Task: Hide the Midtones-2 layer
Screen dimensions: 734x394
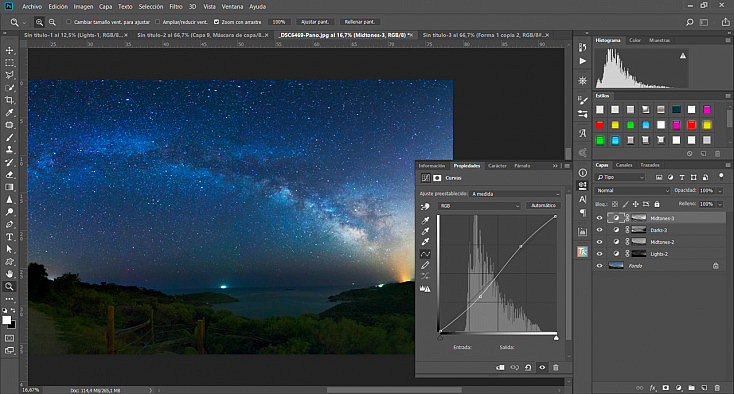Action: (599, 242)
